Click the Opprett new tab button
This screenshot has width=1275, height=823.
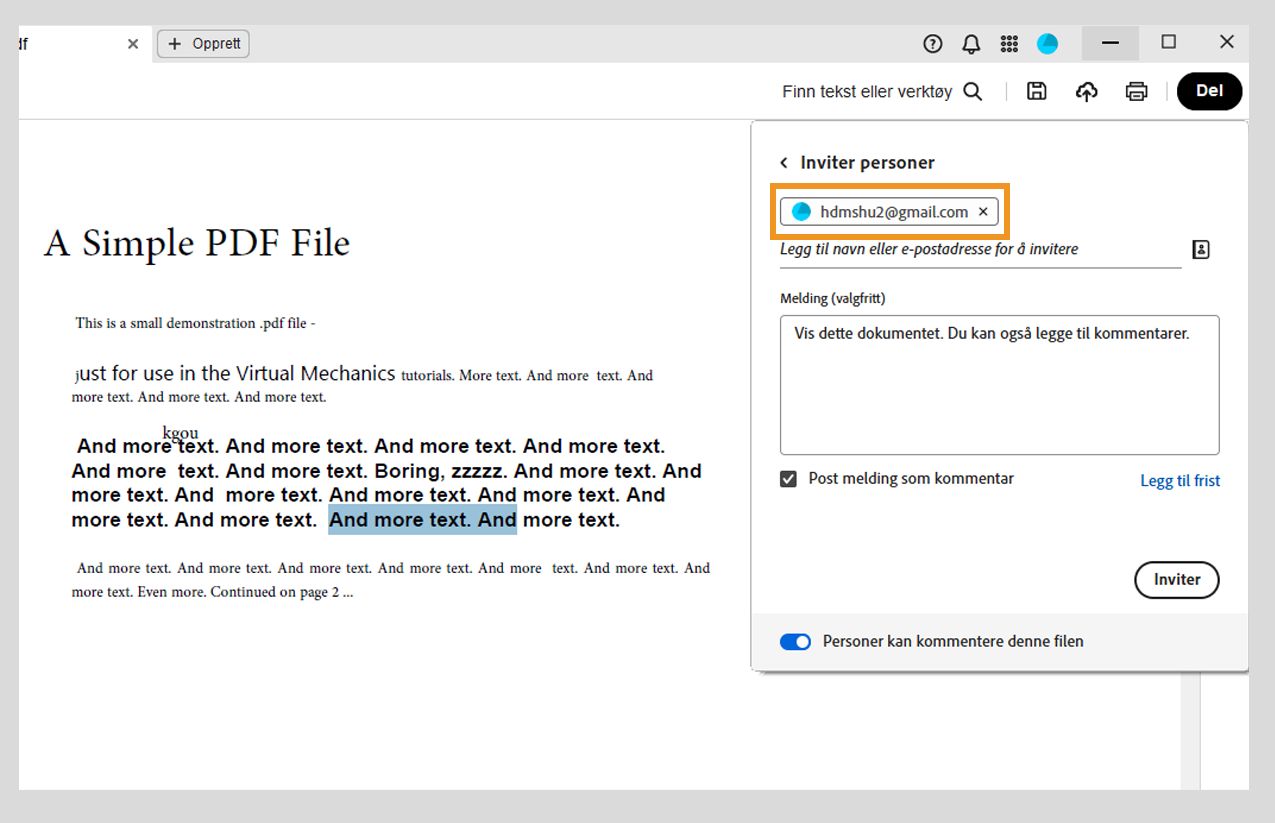coord(203,44)
